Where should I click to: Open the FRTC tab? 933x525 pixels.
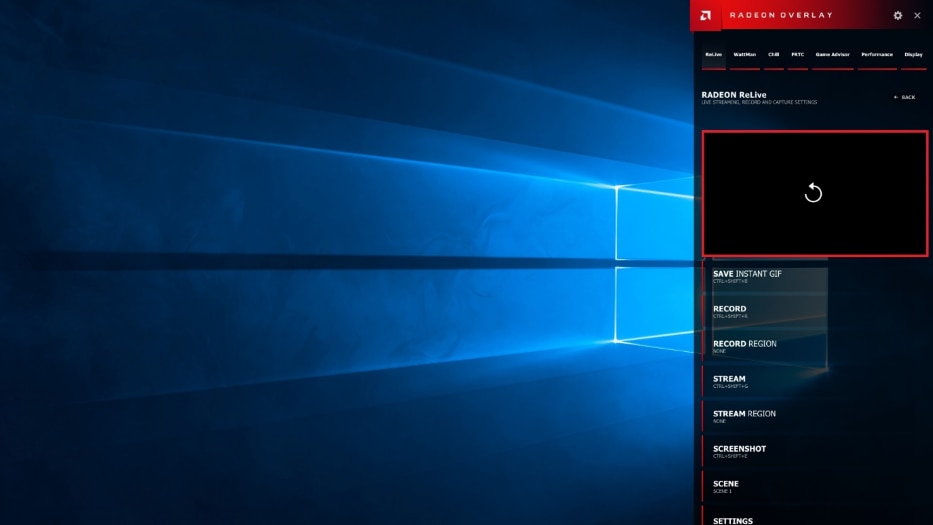point(797,55)
